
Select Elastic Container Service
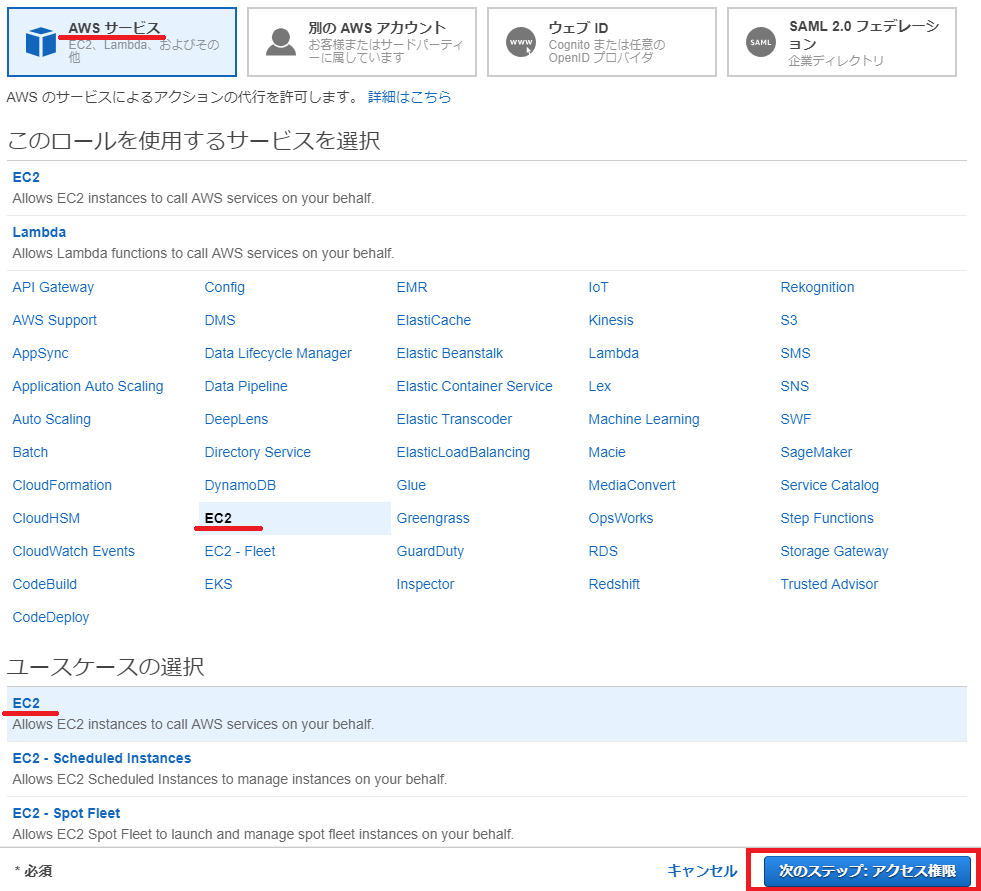(474, 386)
